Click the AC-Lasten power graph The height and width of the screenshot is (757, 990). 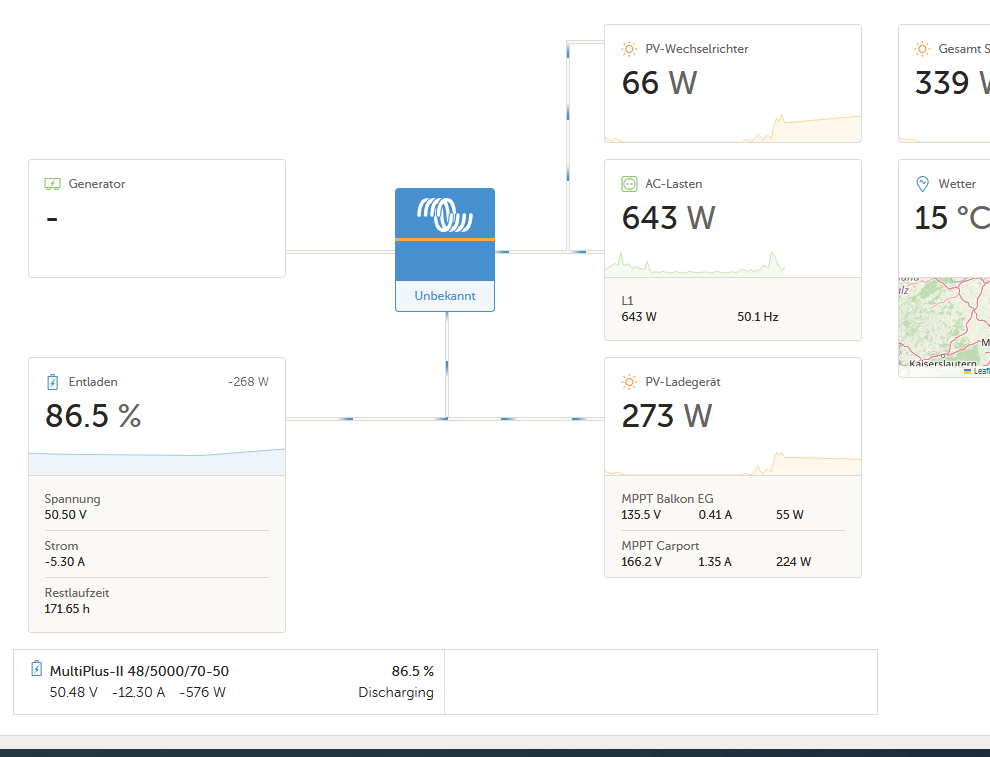pos(695,264)
